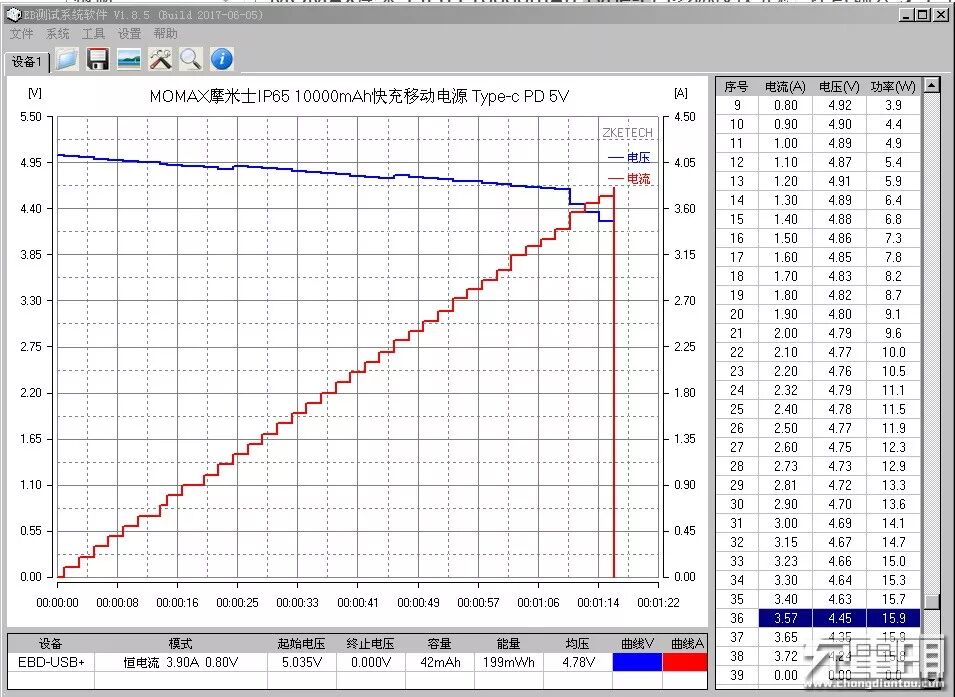Open the 文件 menu
Image resolution: width=955 pixels, height=697 pixels.
22,34
